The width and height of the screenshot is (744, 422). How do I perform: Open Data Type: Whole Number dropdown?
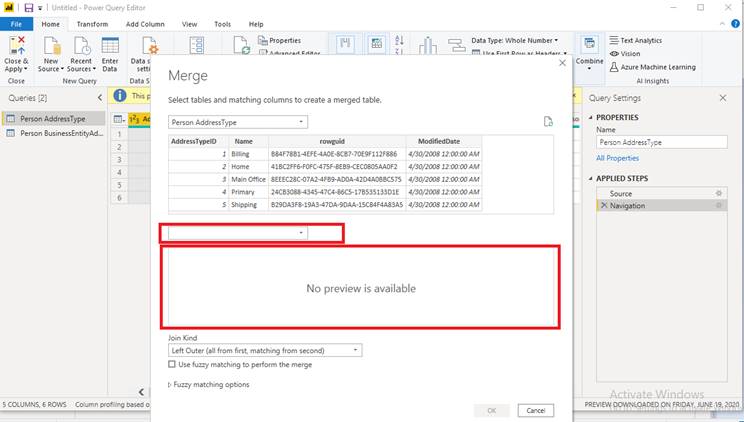click(514, 40)
